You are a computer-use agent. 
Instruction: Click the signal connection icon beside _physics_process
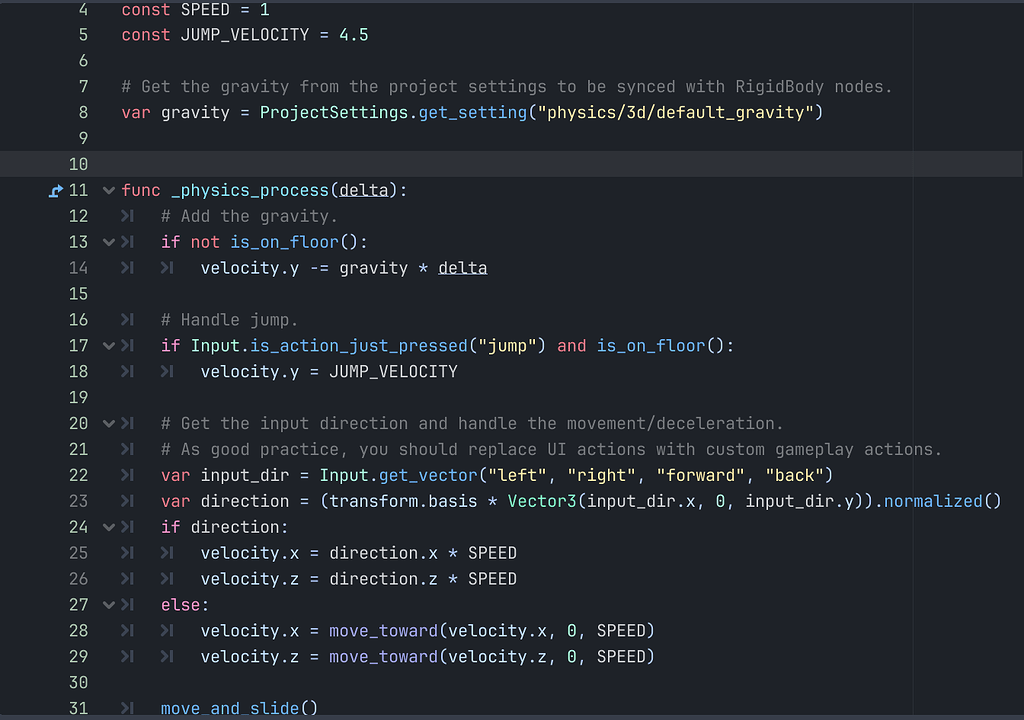[x=56, y=190]
